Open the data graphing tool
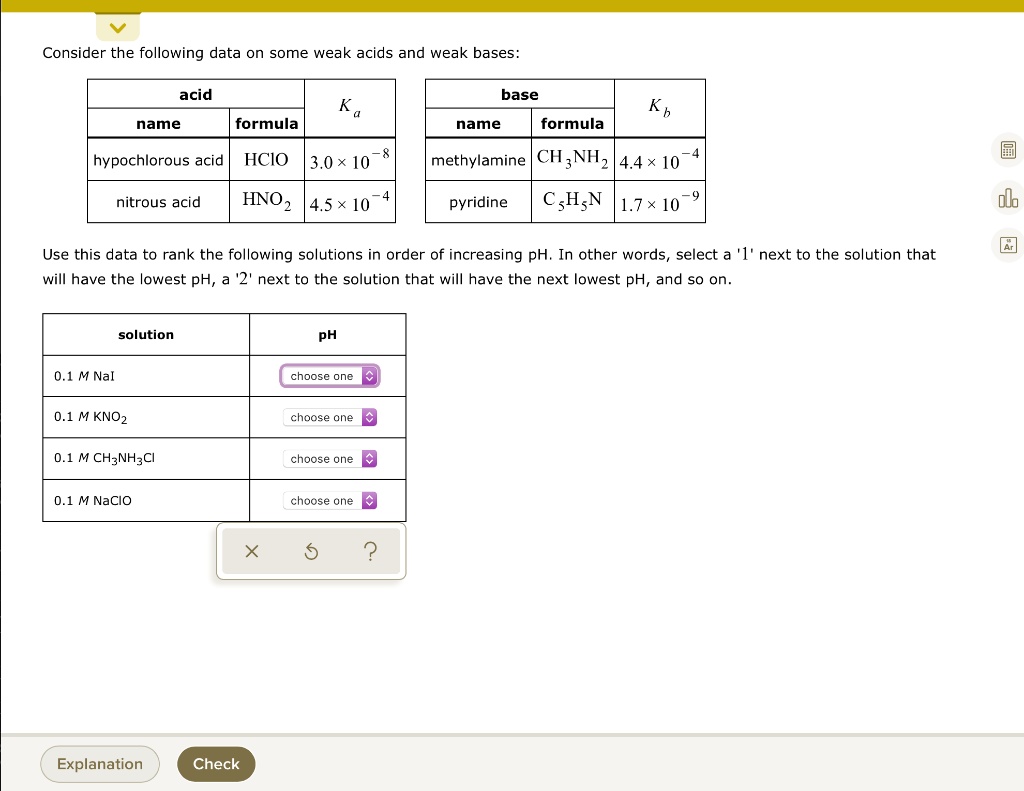The width and height of the screenshot is (1024, 791). [x=1008, y=198]
